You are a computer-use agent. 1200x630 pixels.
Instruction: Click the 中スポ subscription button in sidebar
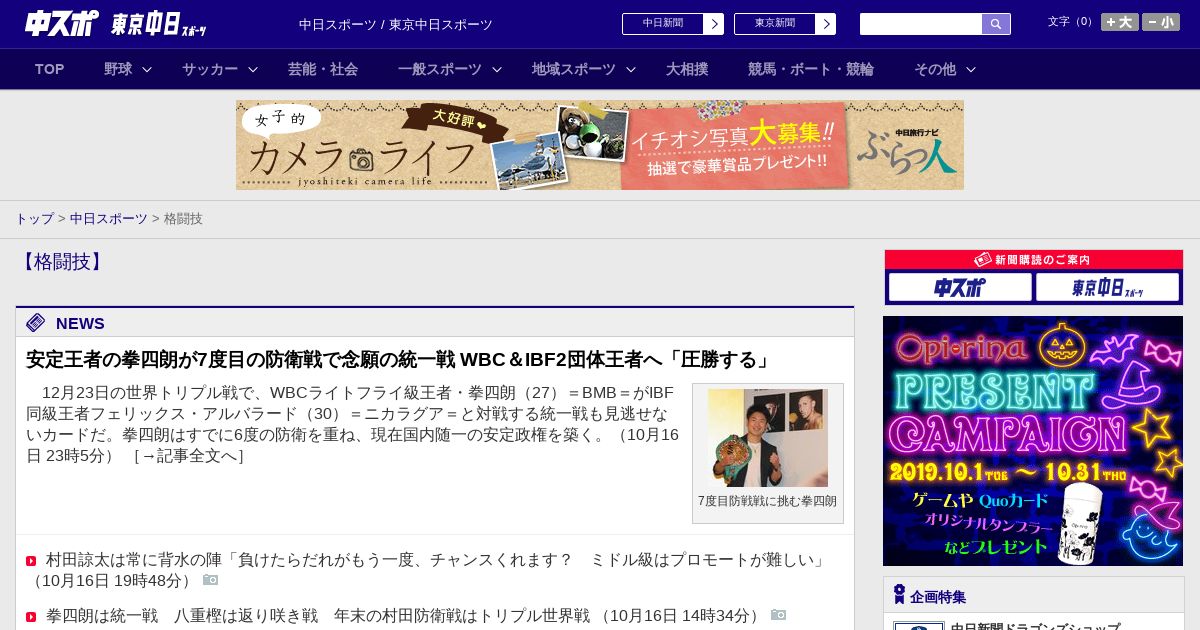click(960, 287)
